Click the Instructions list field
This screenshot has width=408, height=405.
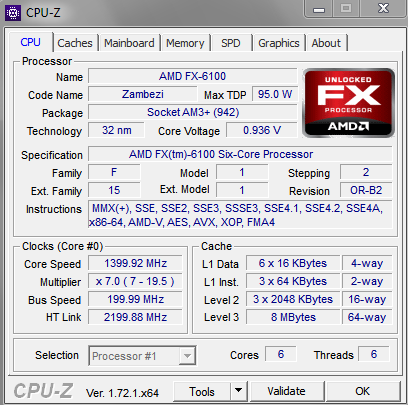240,215
